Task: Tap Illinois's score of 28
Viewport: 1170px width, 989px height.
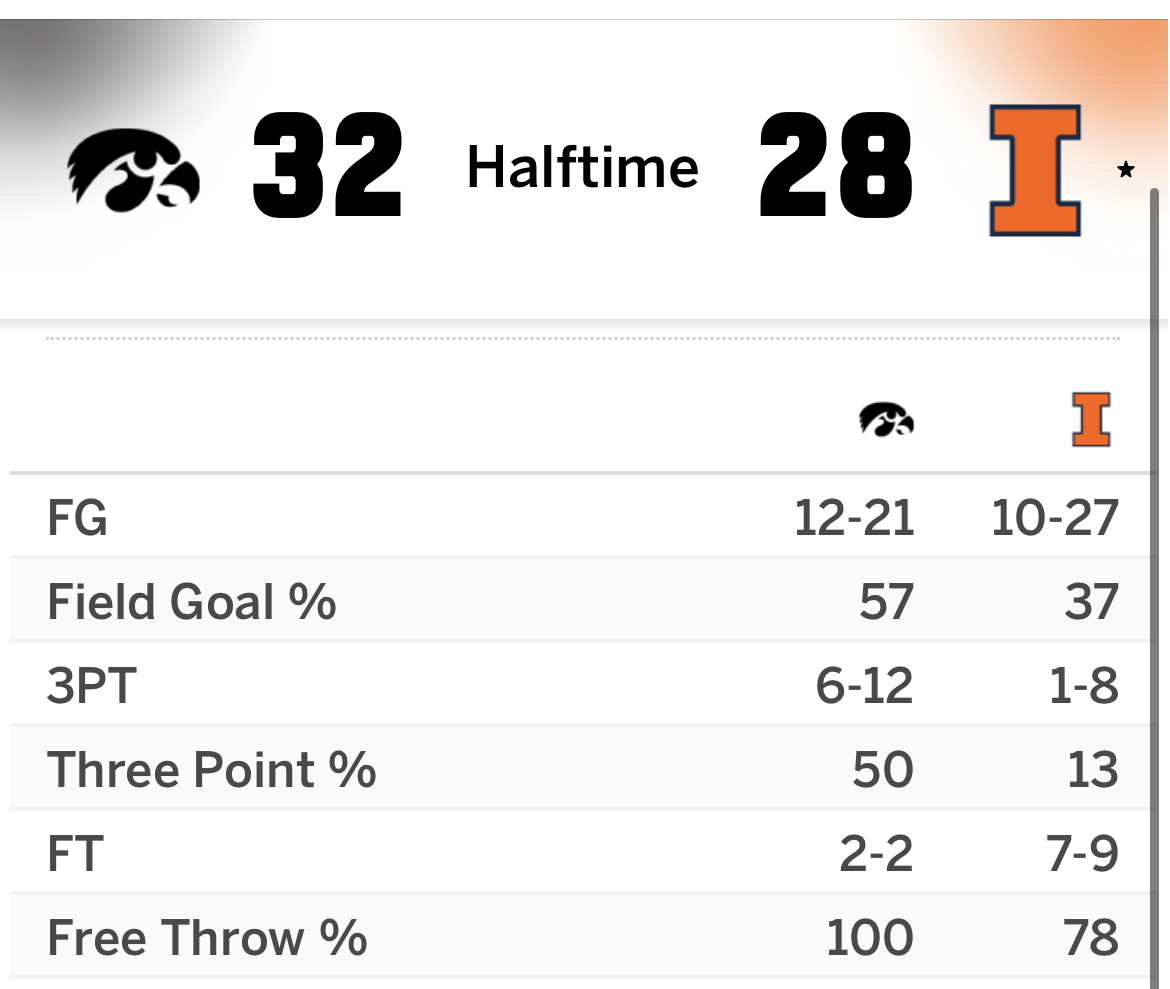Action: pyautogui.click(x=836, y=165)
